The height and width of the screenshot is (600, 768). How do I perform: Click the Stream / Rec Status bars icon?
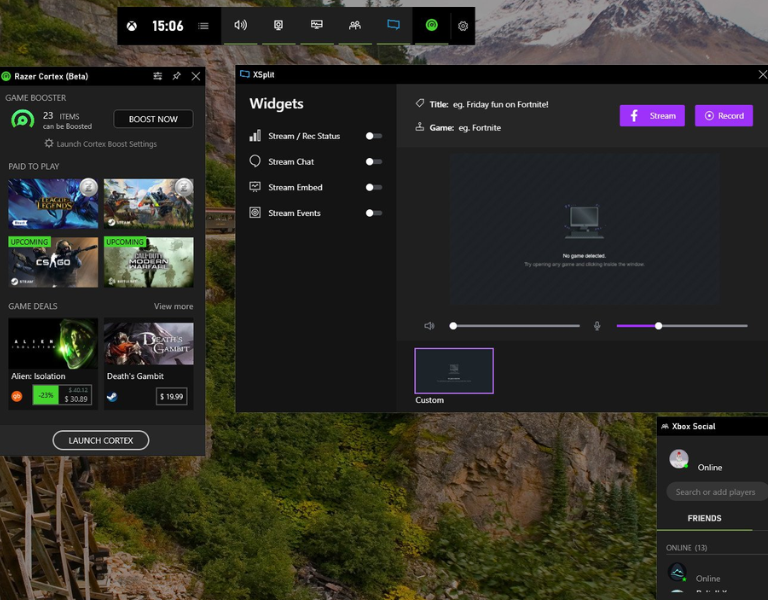pyautogui.click(x=255, y=136)
